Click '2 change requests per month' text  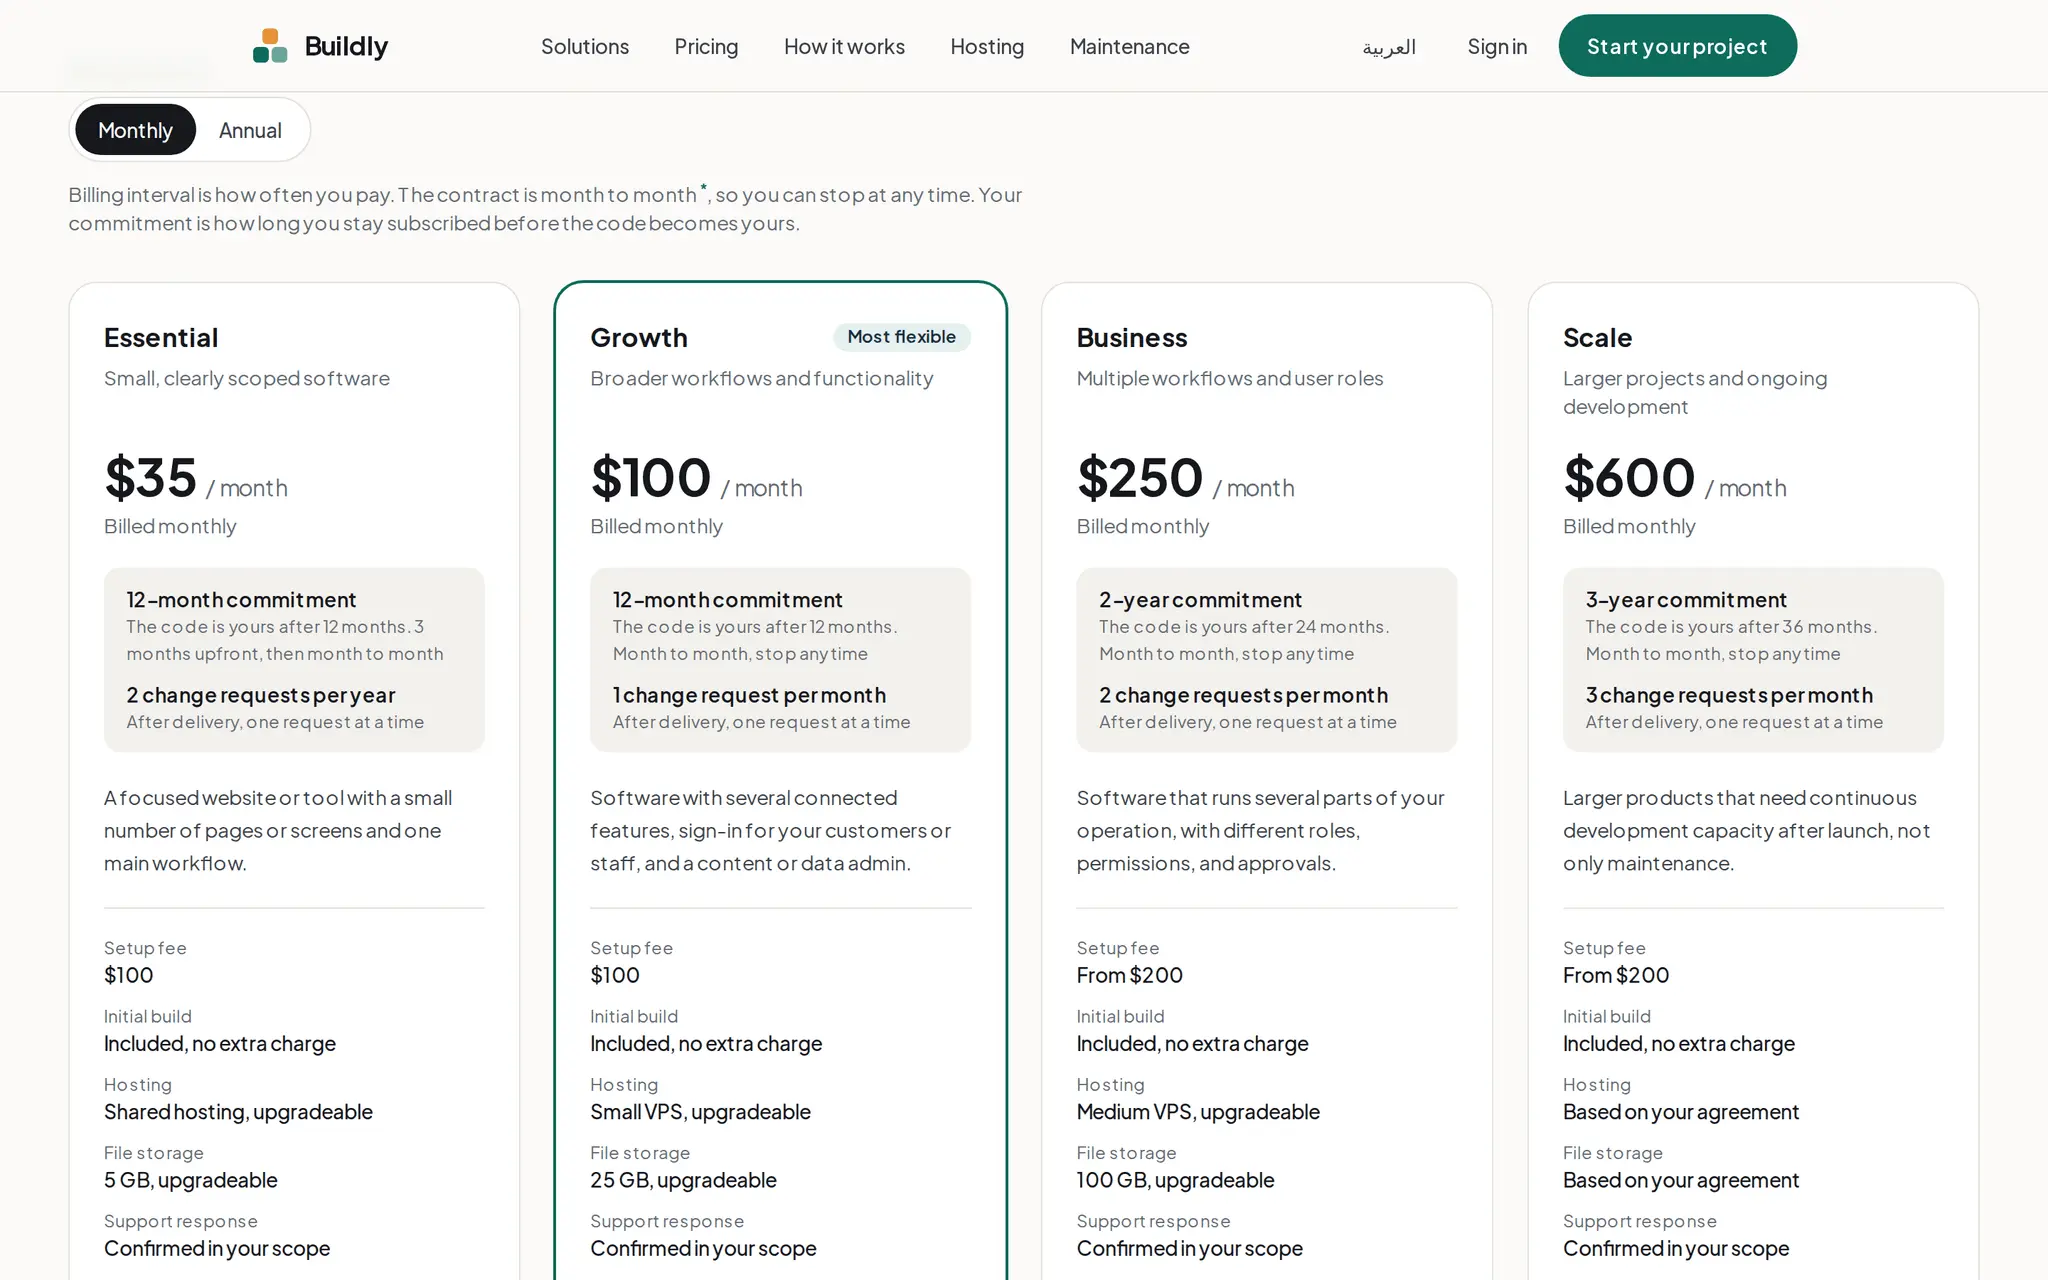click(x=1243, y=695)
